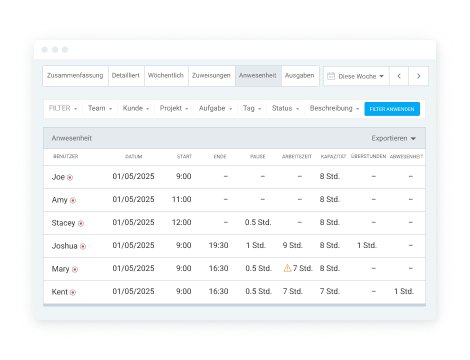Image resolution: width=470 pixels, height=360 pixels.
Task: Click Joshua's overtime value 1 Std.
Action: 367,245
